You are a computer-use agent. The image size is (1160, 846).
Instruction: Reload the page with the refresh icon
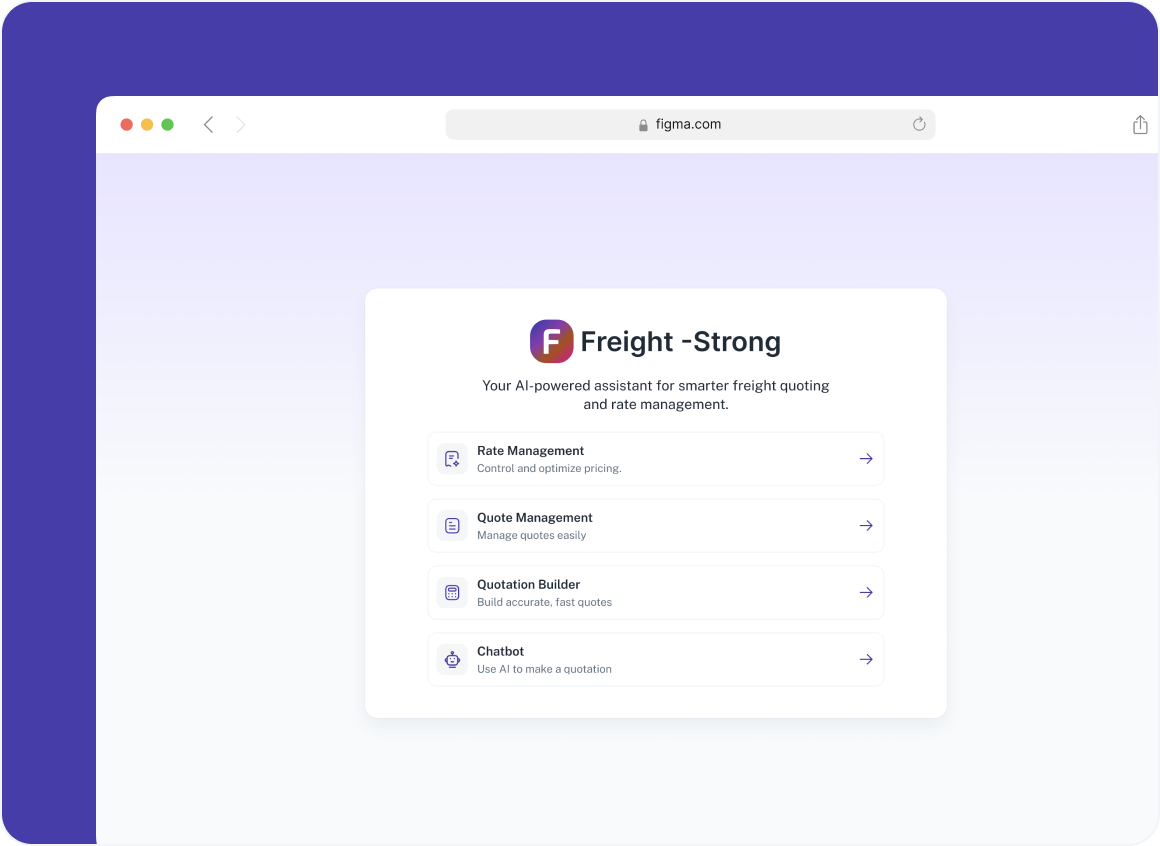coord(919,124)
